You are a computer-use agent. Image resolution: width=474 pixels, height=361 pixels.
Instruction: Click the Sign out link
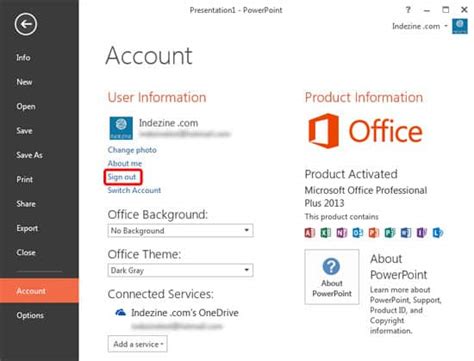[122, 177]
